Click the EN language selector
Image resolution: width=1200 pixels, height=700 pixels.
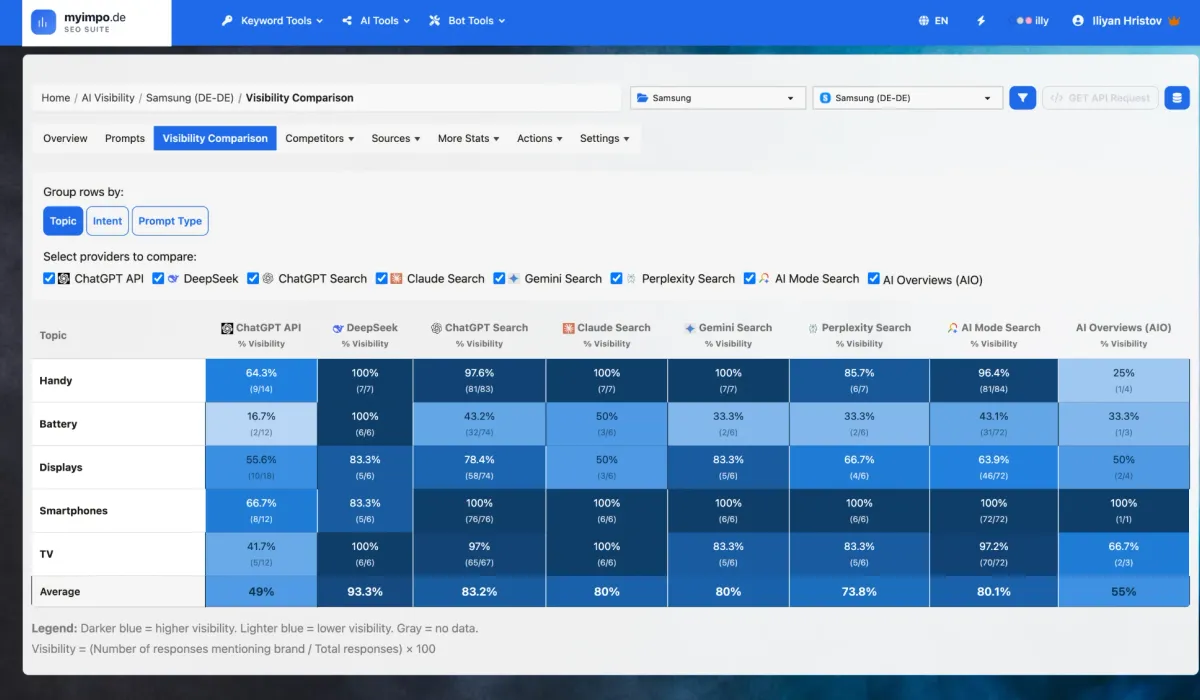point(933,20)
